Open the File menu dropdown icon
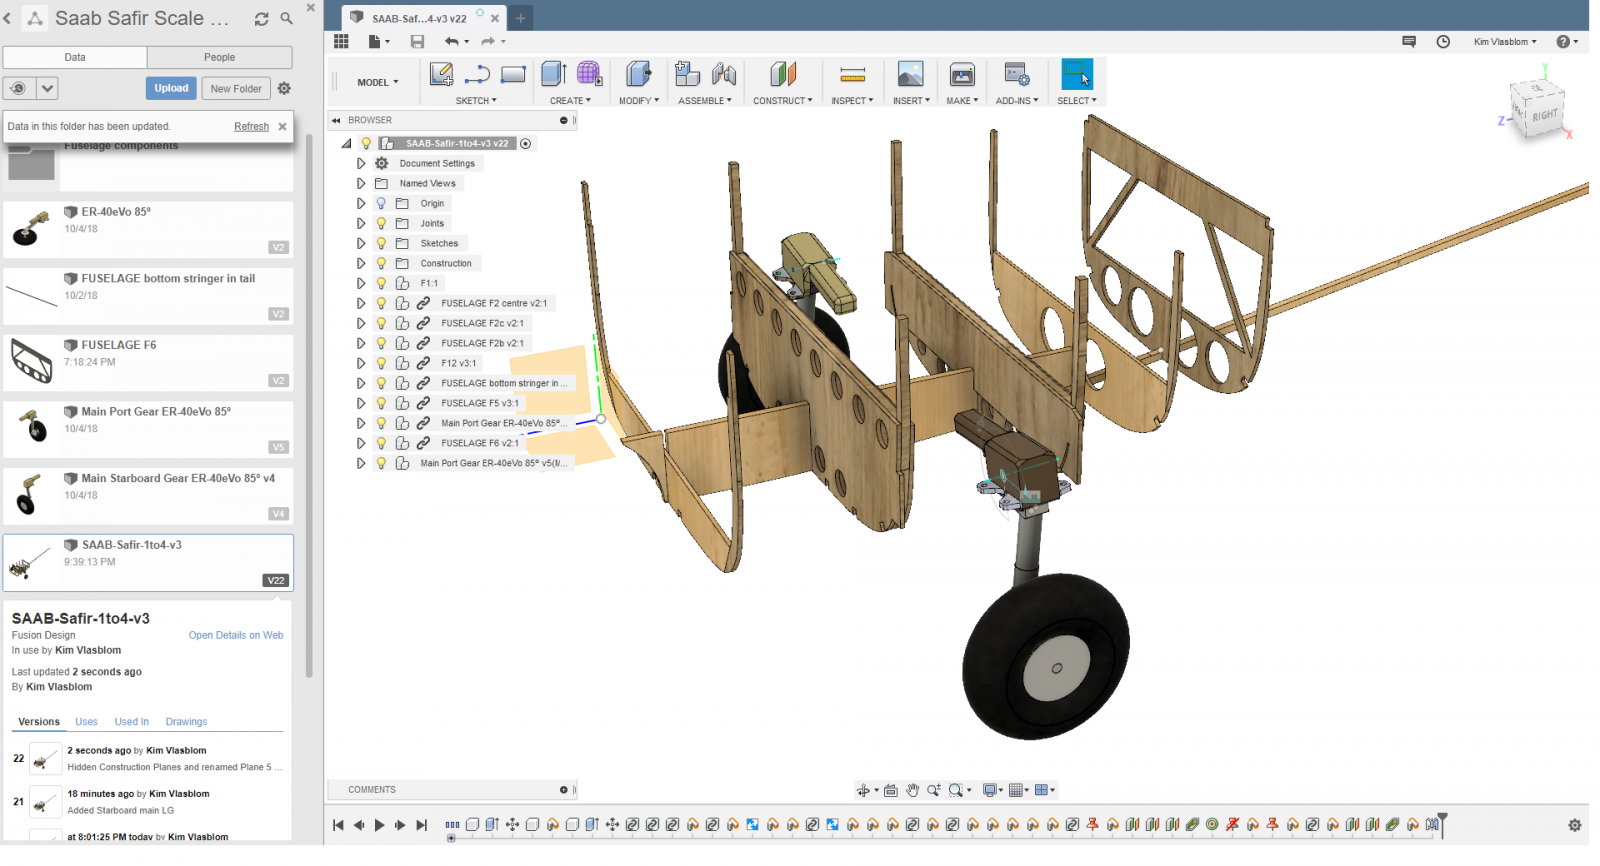 pyautogui.click(x=378, y=41)
